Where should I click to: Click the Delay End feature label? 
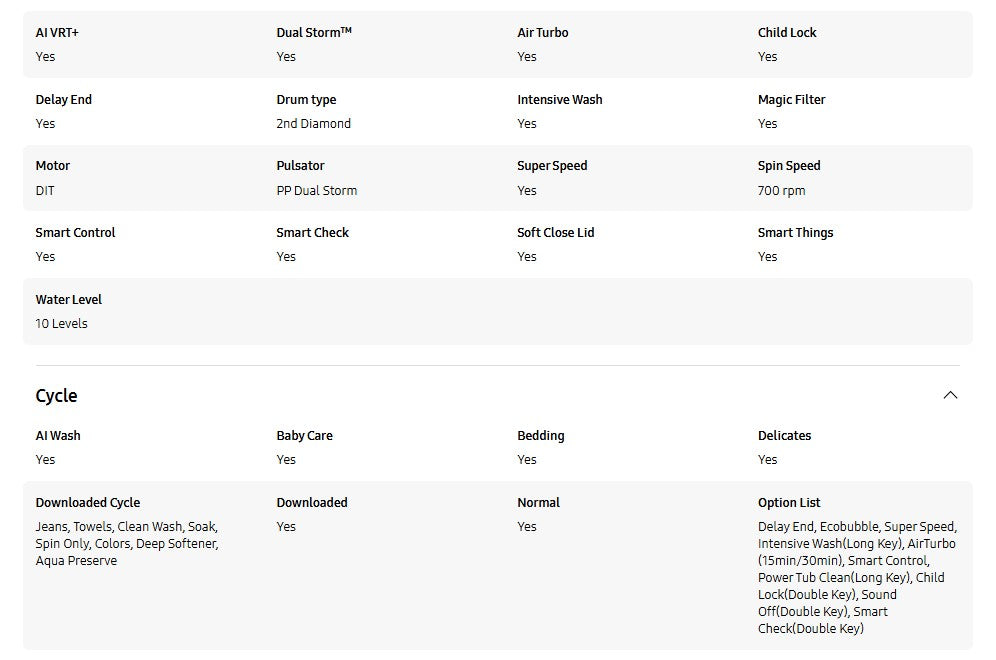(63, 99)
